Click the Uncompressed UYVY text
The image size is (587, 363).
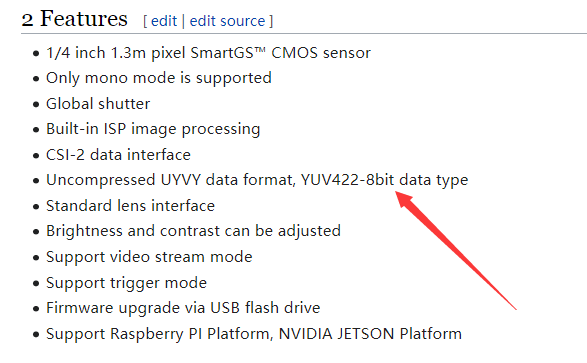[x=124, y=180]
